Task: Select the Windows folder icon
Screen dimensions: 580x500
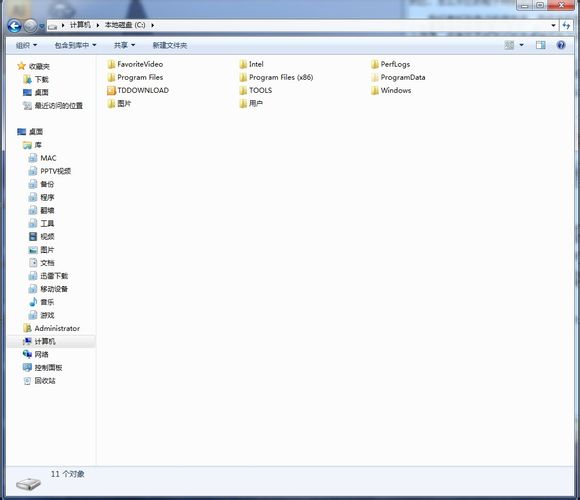Action: tap(375, 90)
